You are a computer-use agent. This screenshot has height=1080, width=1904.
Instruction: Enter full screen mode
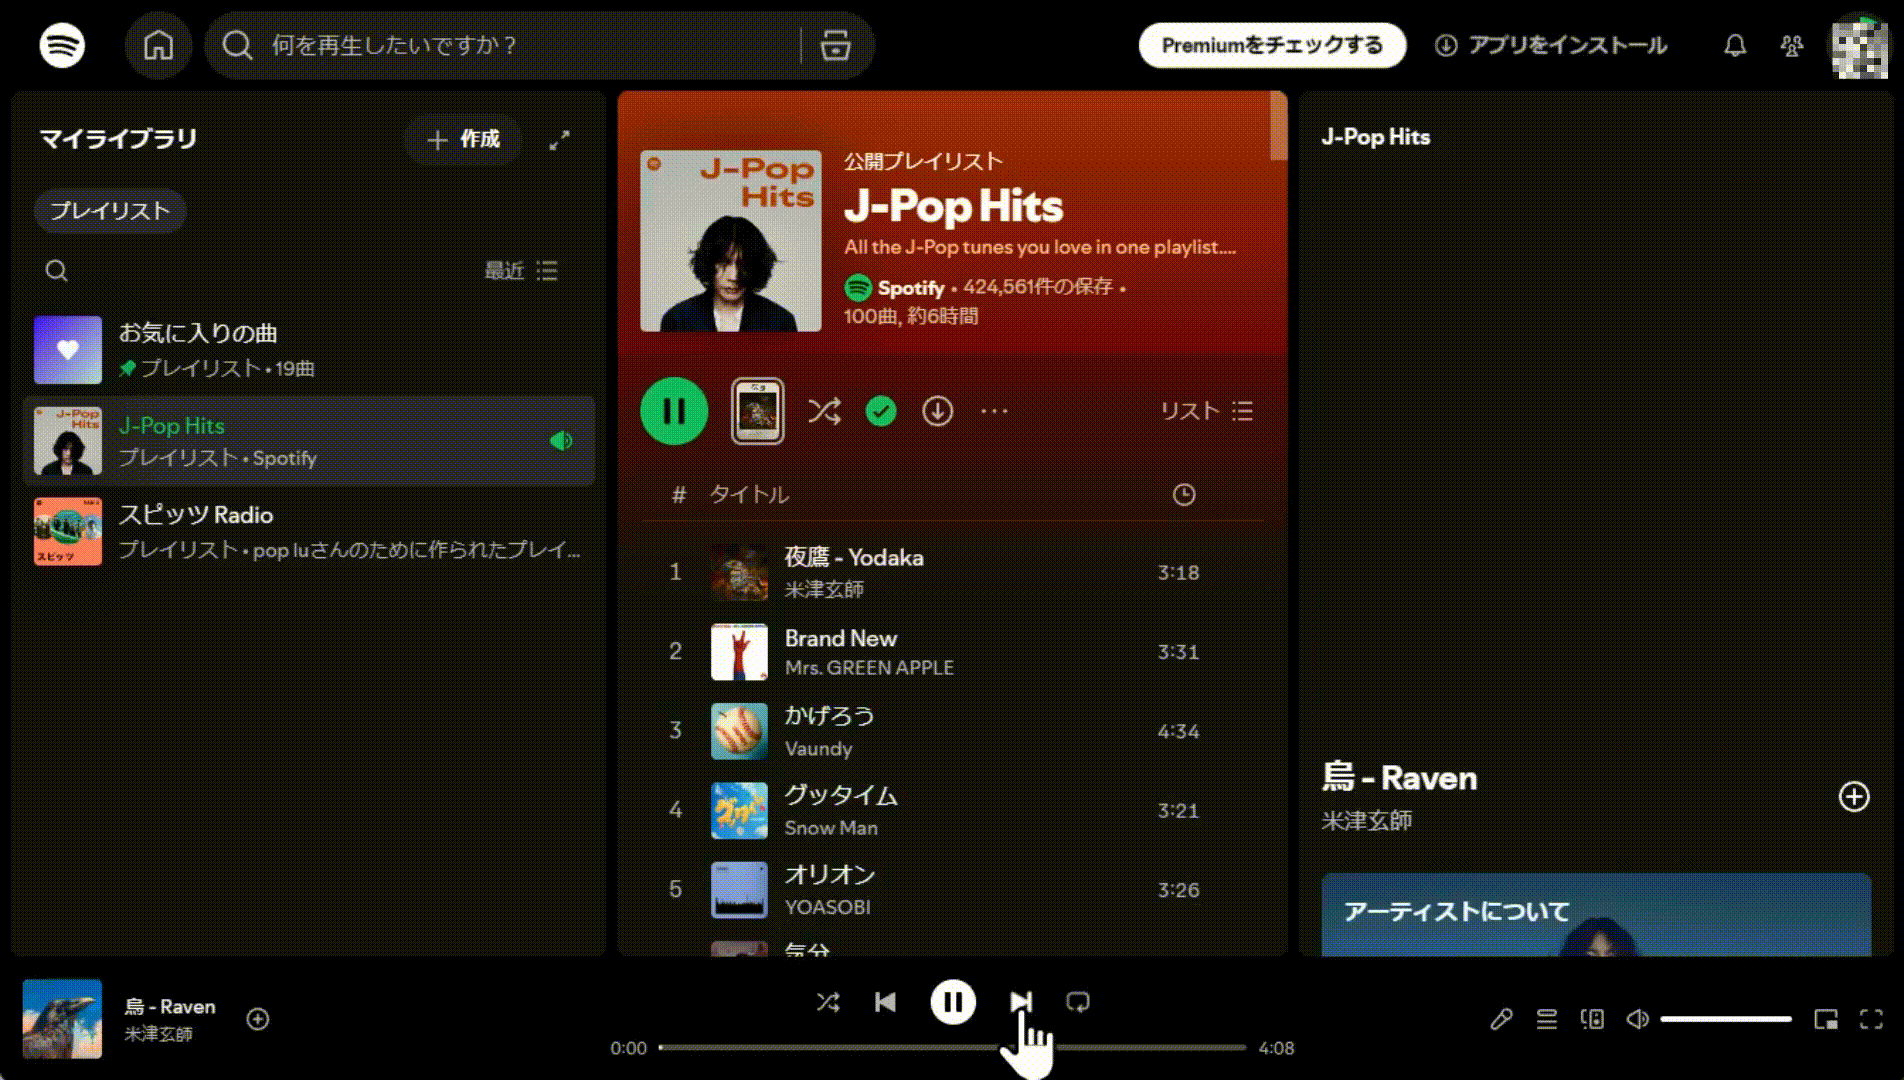point(1871,1019)
